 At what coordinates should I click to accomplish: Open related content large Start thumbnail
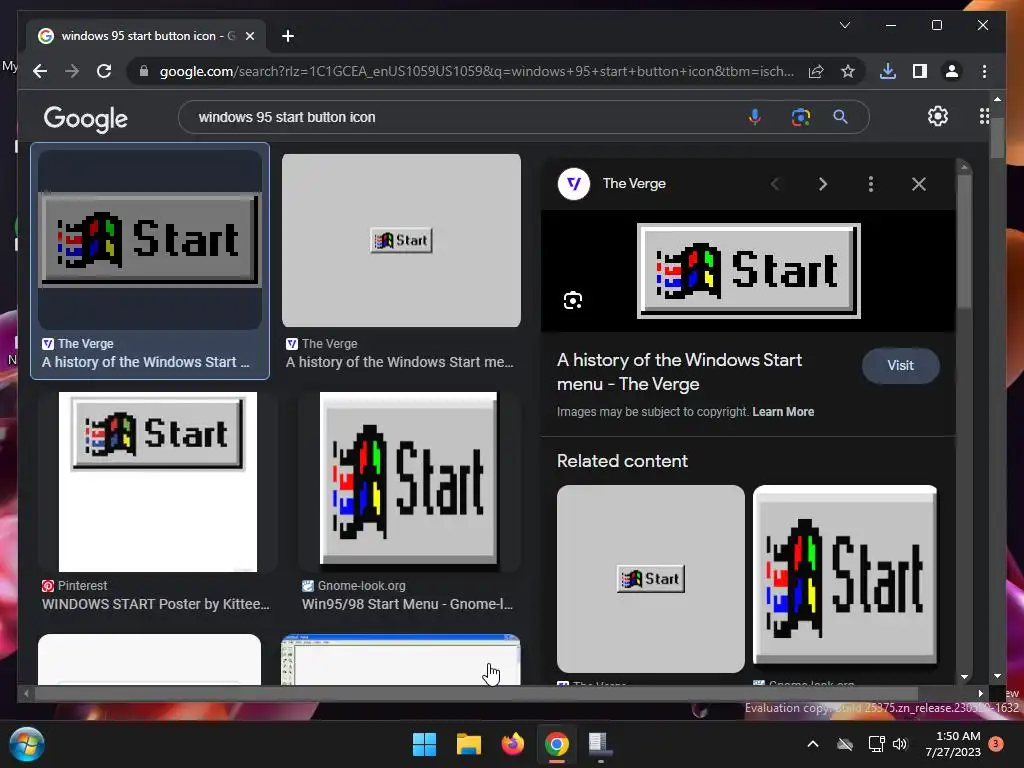(x=845, y=575)
